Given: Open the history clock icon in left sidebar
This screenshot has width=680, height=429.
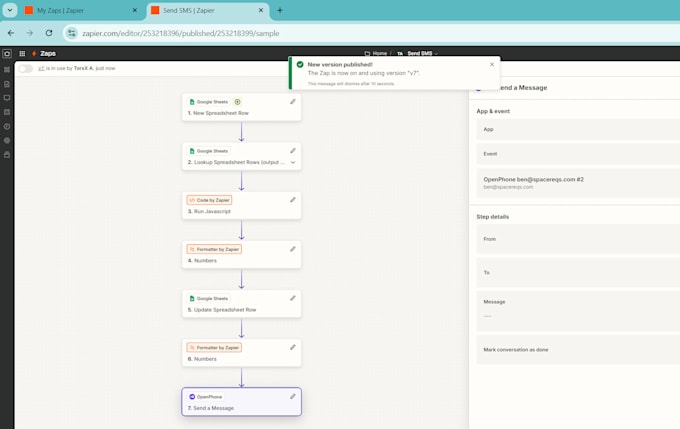Looking at the screenshot, I should 7,126.
